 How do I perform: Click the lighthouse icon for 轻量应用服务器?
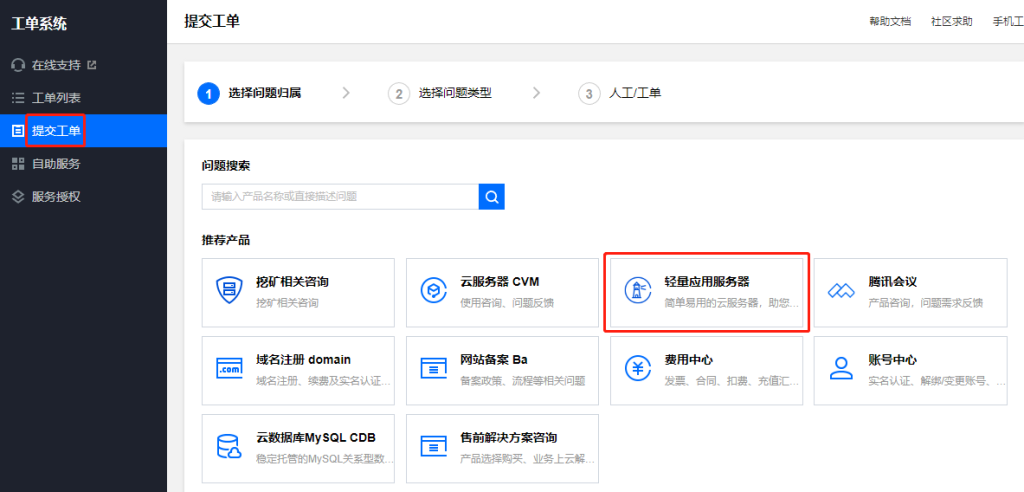pos(637,291)
